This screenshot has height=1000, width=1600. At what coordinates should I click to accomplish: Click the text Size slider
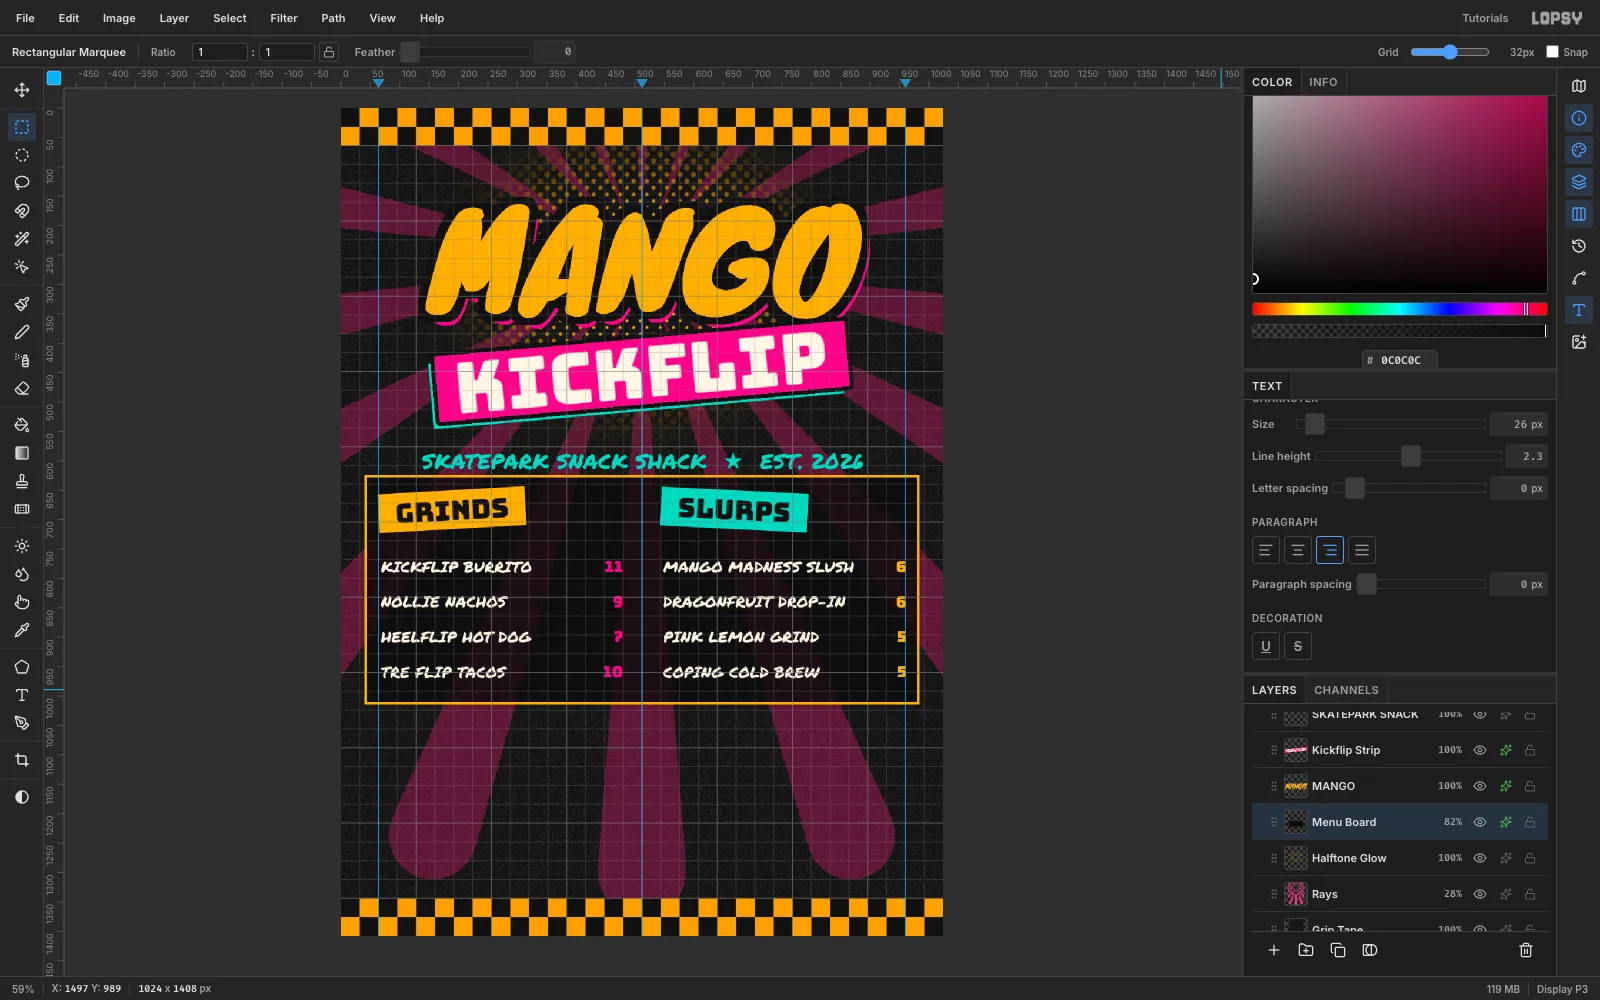pos(1391,424)
